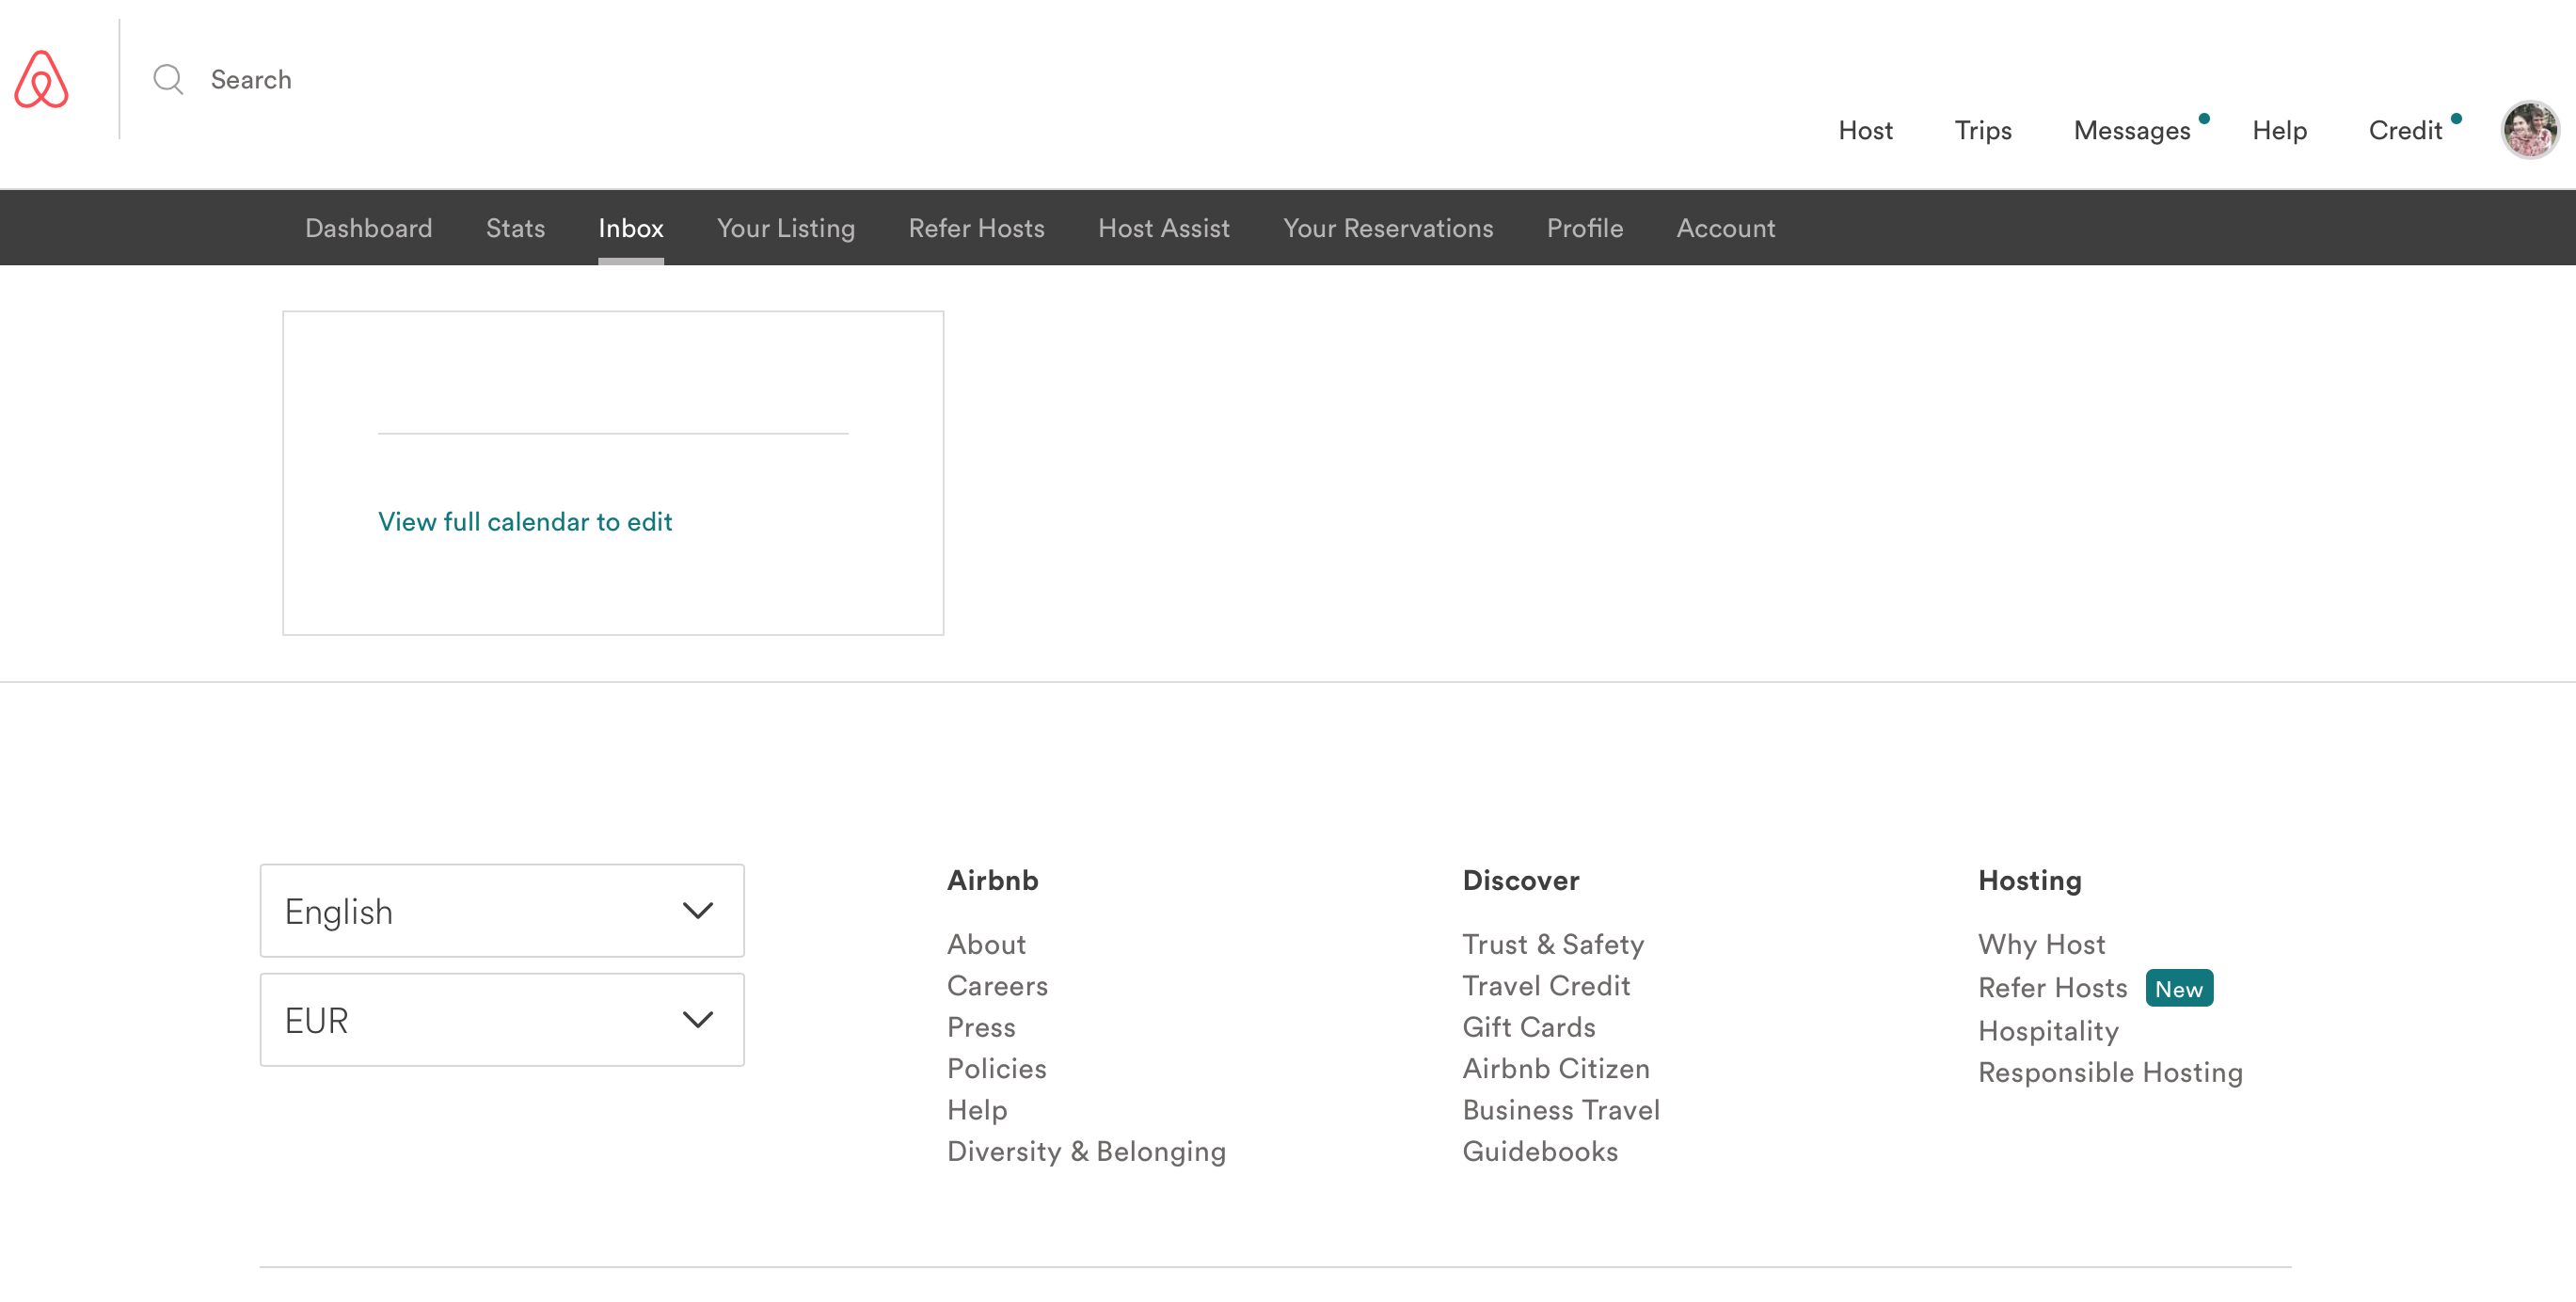The width and height of the screenshot is (2576, 1302).
Task: Open the user profile avatar menu
Action: 2529,130
